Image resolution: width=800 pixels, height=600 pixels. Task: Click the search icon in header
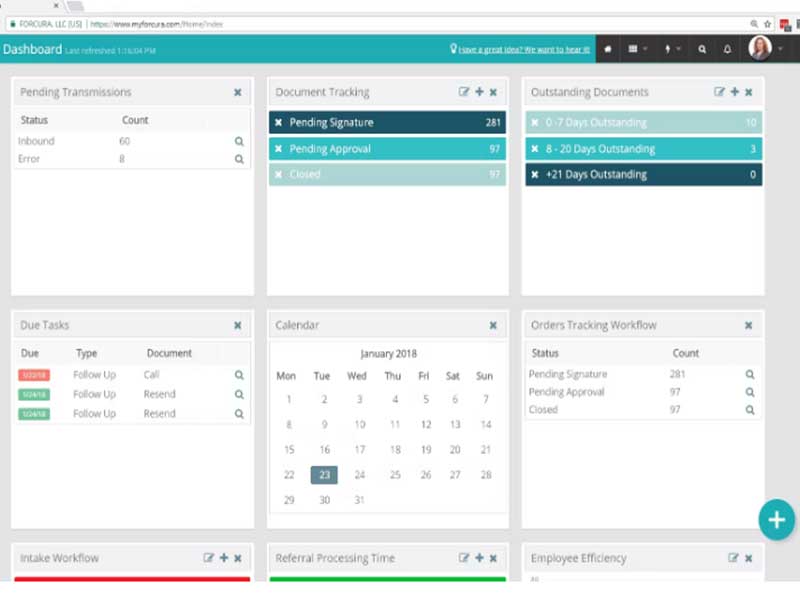point(702,49)
